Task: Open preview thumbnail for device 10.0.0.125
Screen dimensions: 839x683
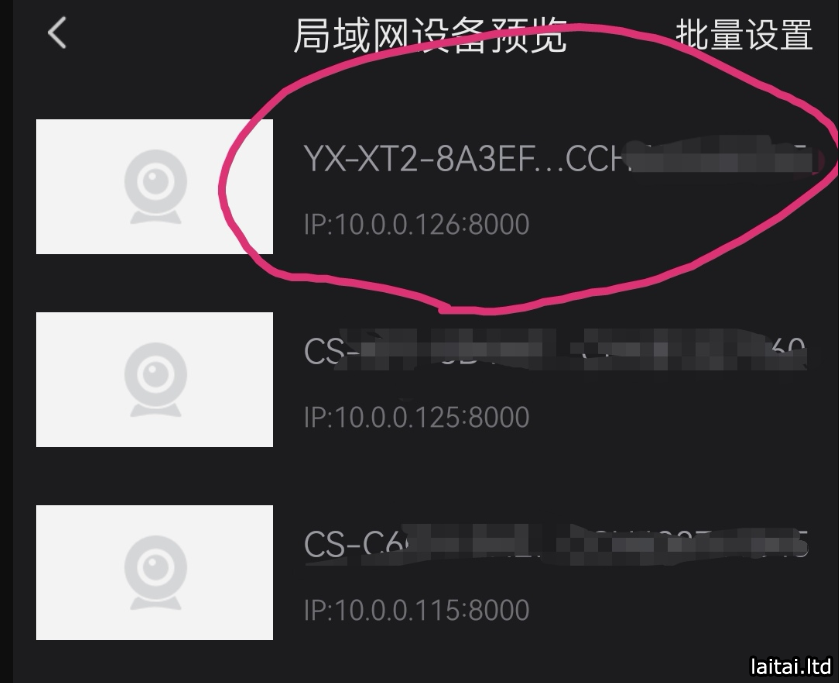Action: pos(154,380)
